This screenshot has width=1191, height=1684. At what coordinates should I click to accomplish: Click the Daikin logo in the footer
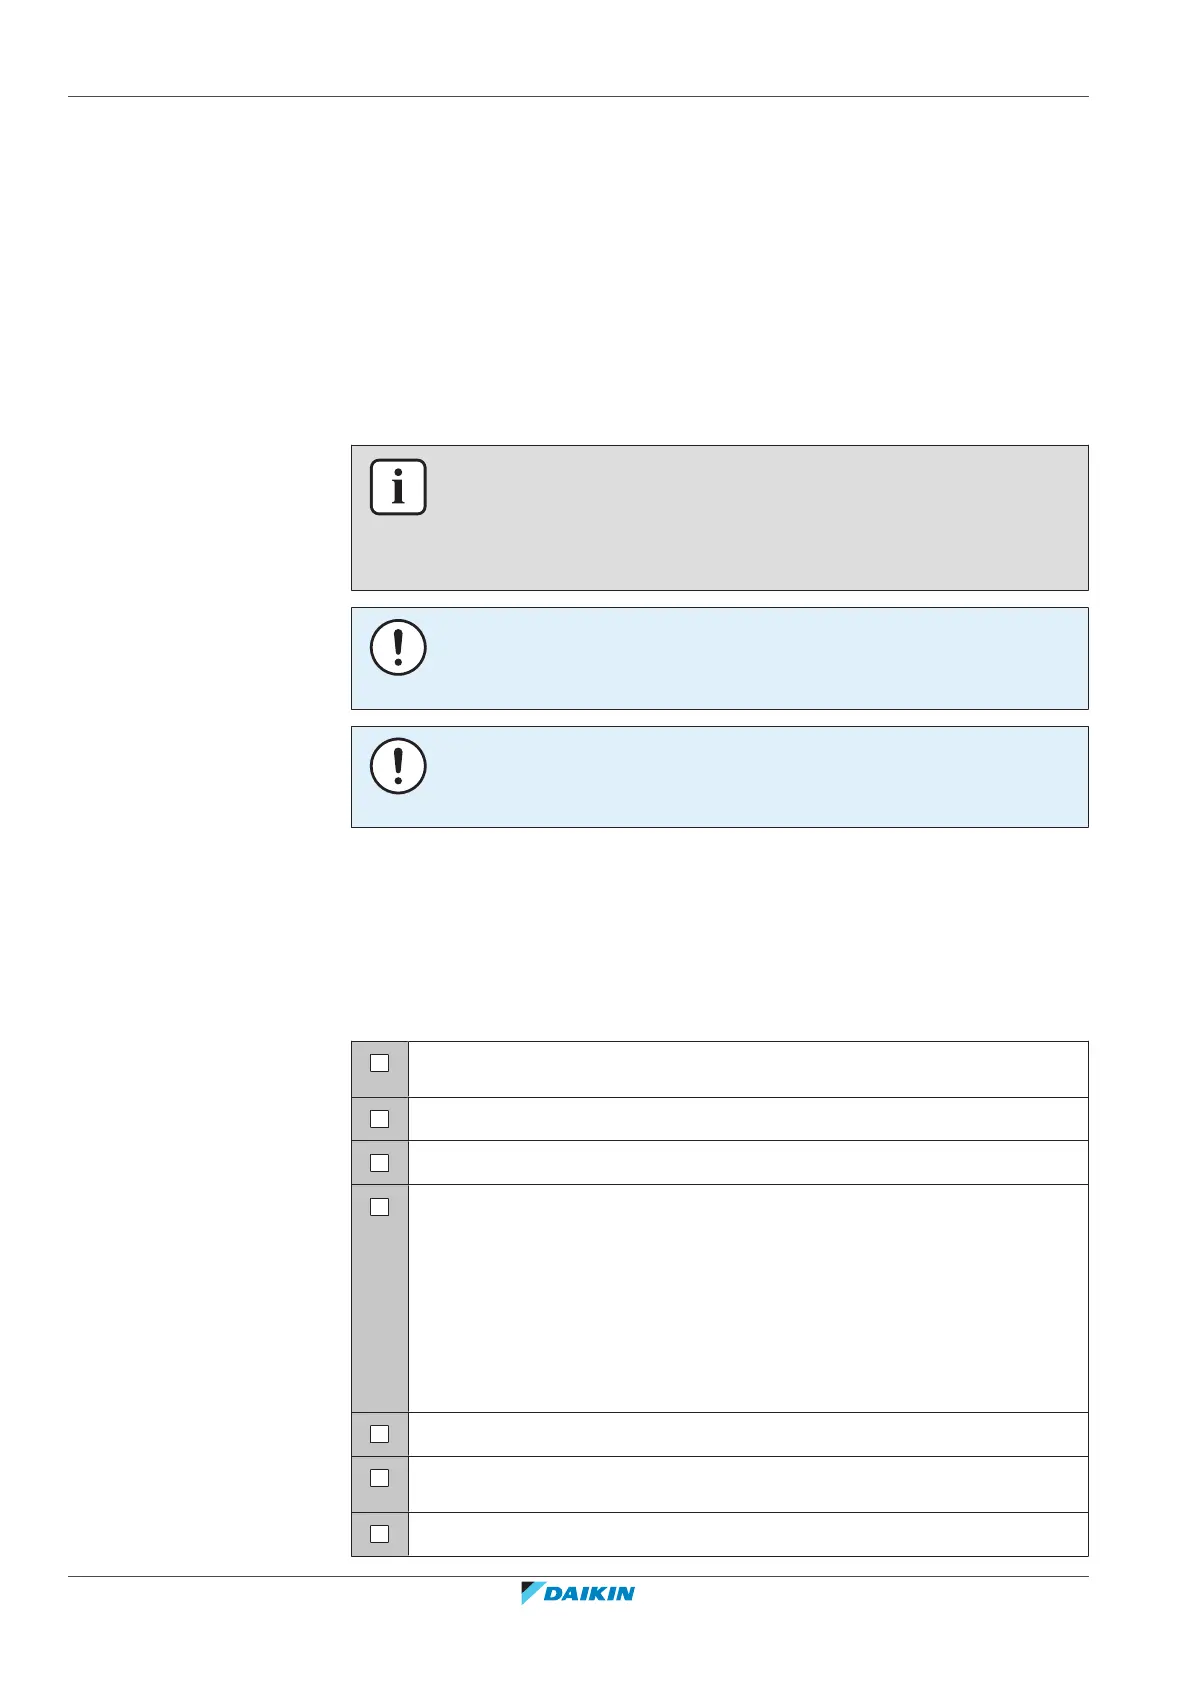[x=578, y=1593]
